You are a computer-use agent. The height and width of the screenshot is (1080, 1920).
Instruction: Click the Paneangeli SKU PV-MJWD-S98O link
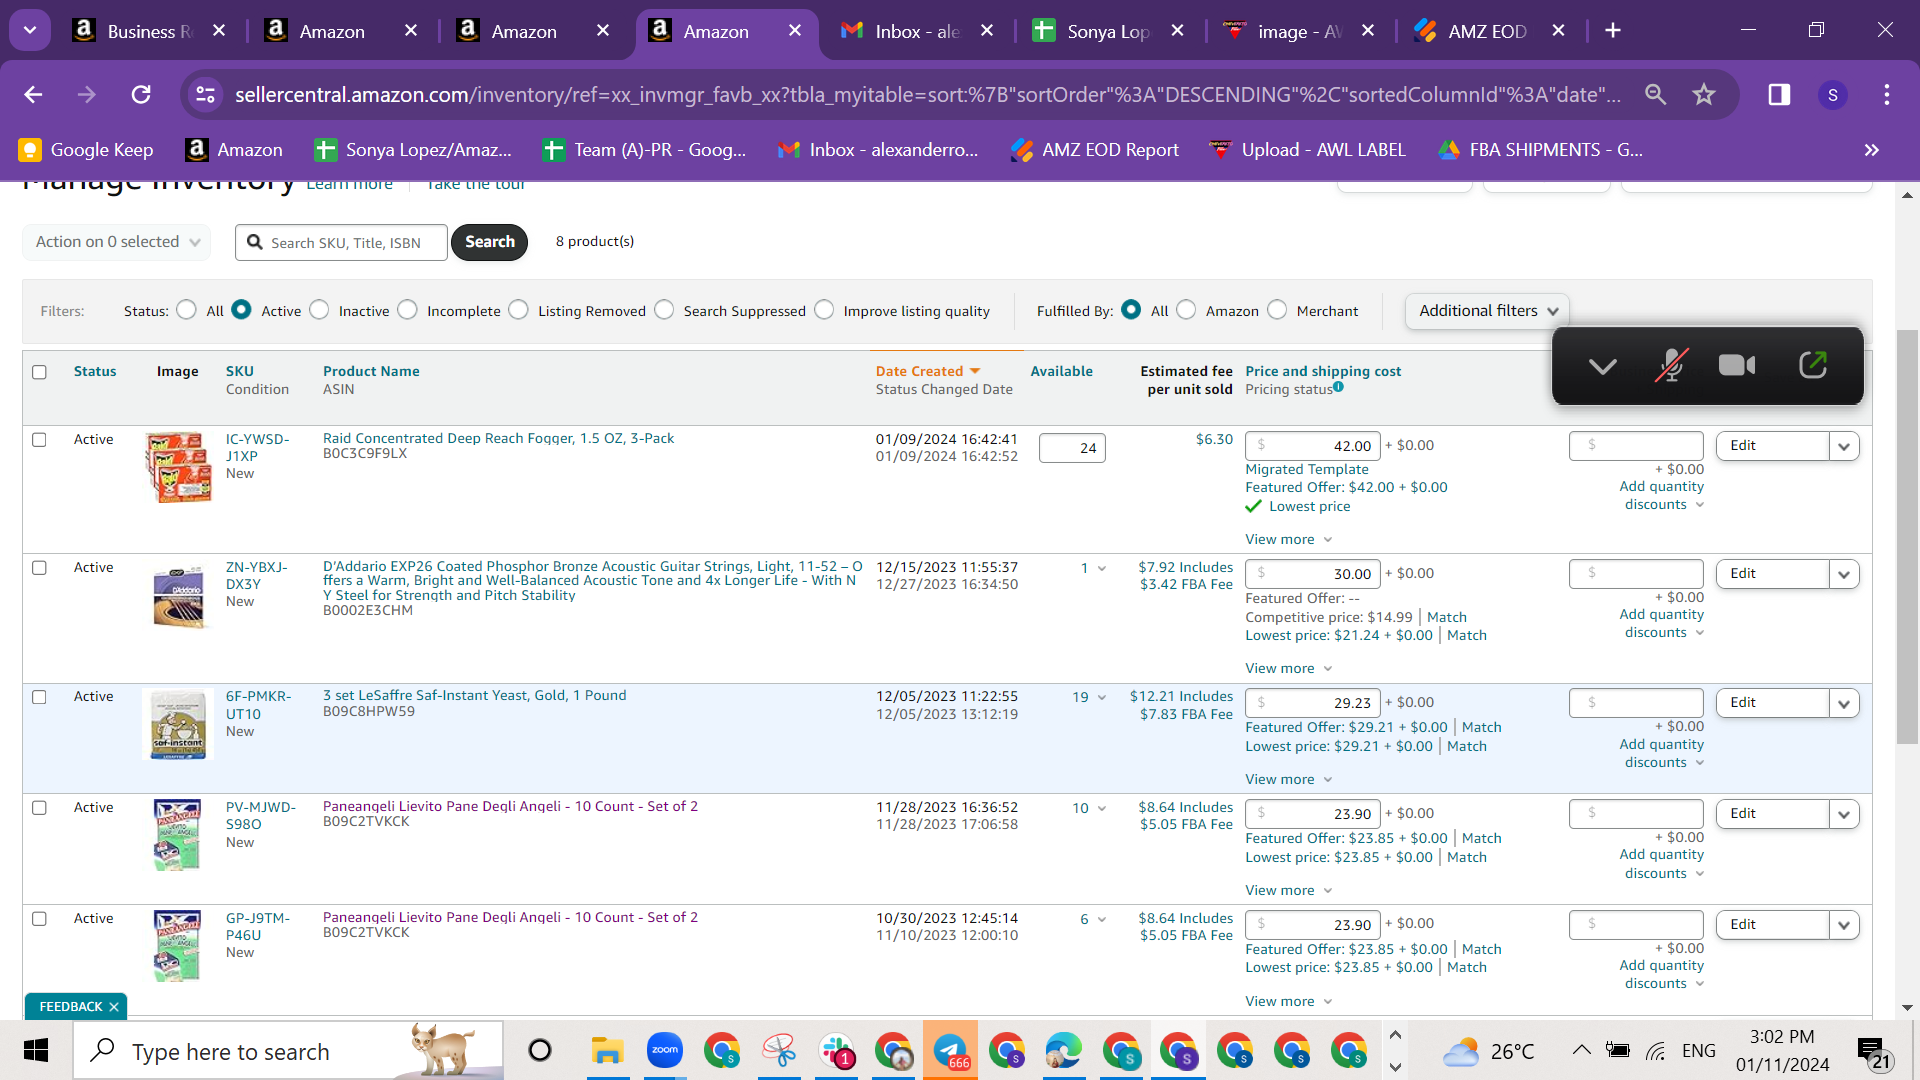click(260, 816)
